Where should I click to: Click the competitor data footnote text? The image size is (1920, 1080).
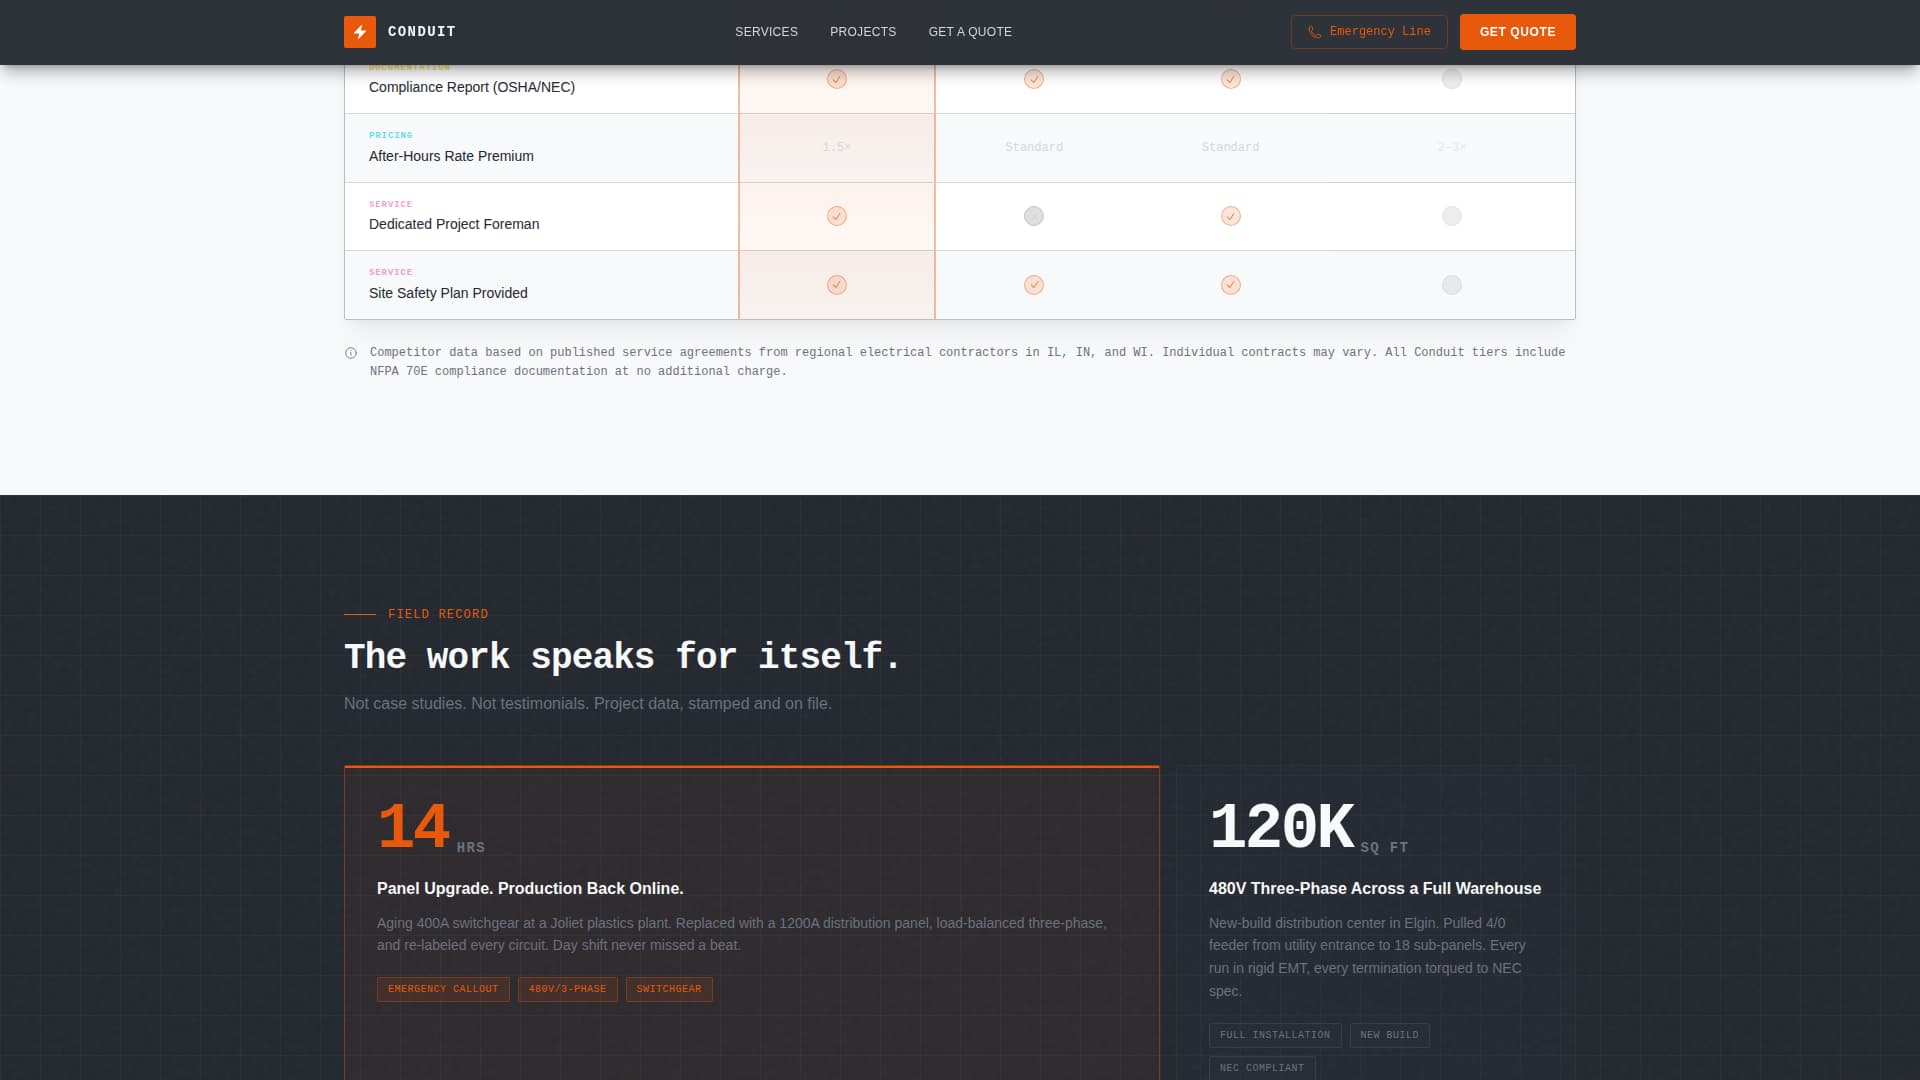(x=967, y=361)
